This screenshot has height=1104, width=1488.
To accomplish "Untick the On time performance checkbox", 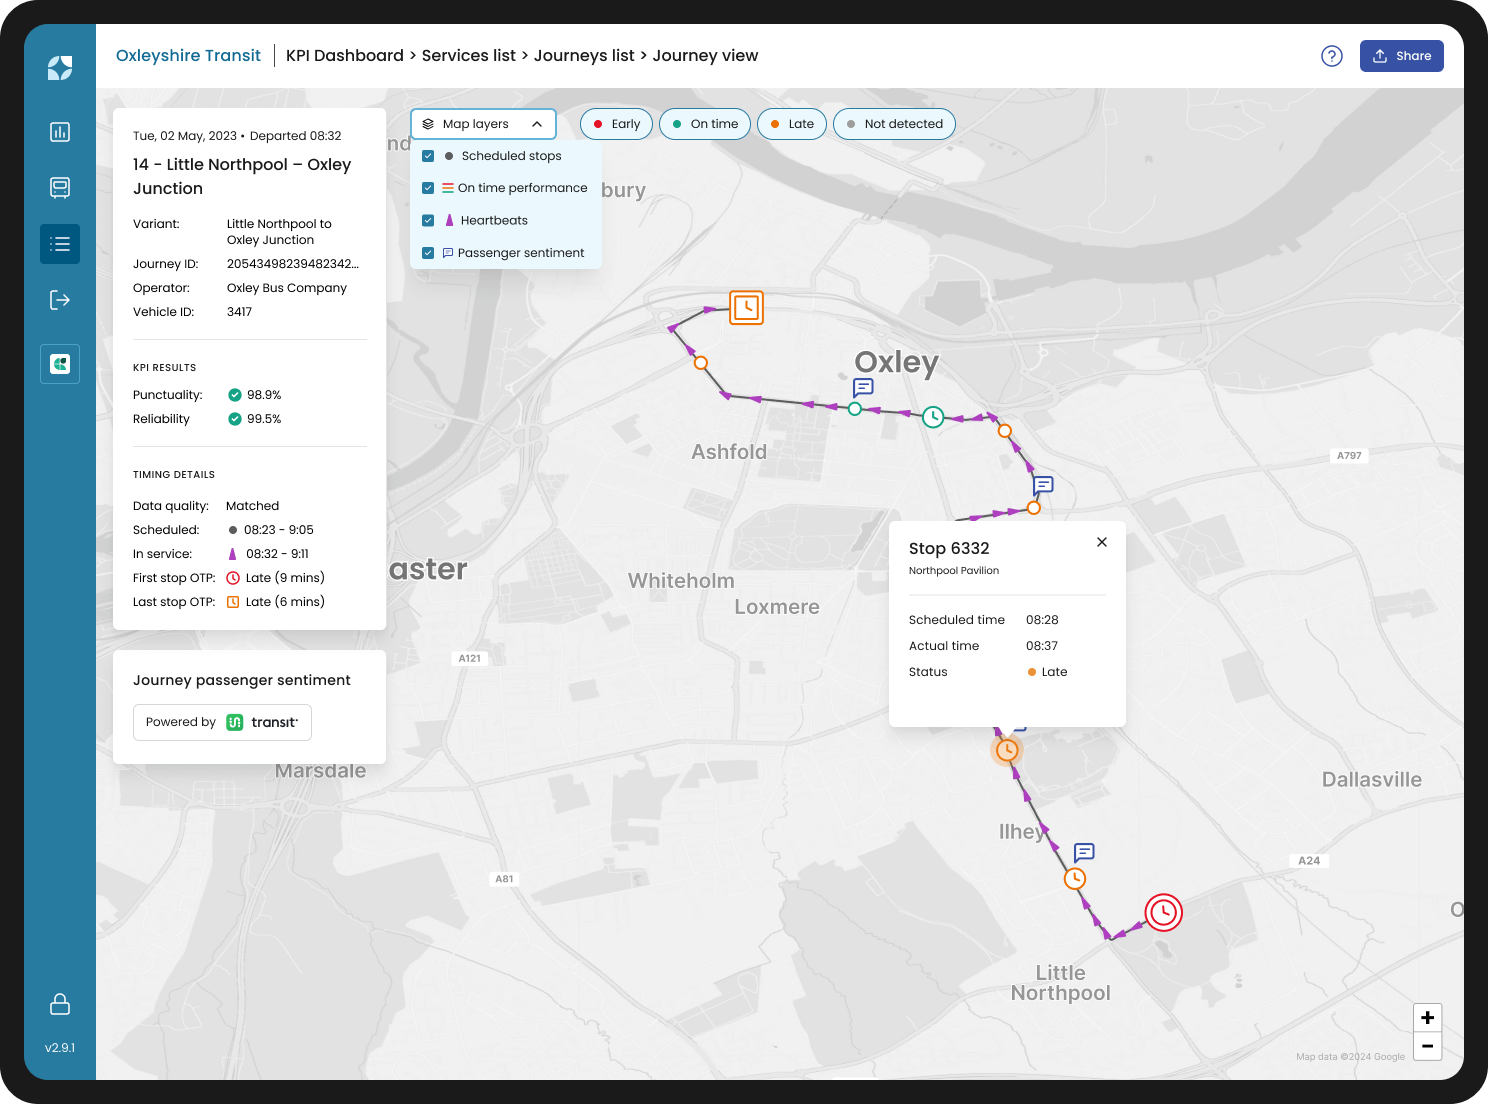I will click(428, 188).
